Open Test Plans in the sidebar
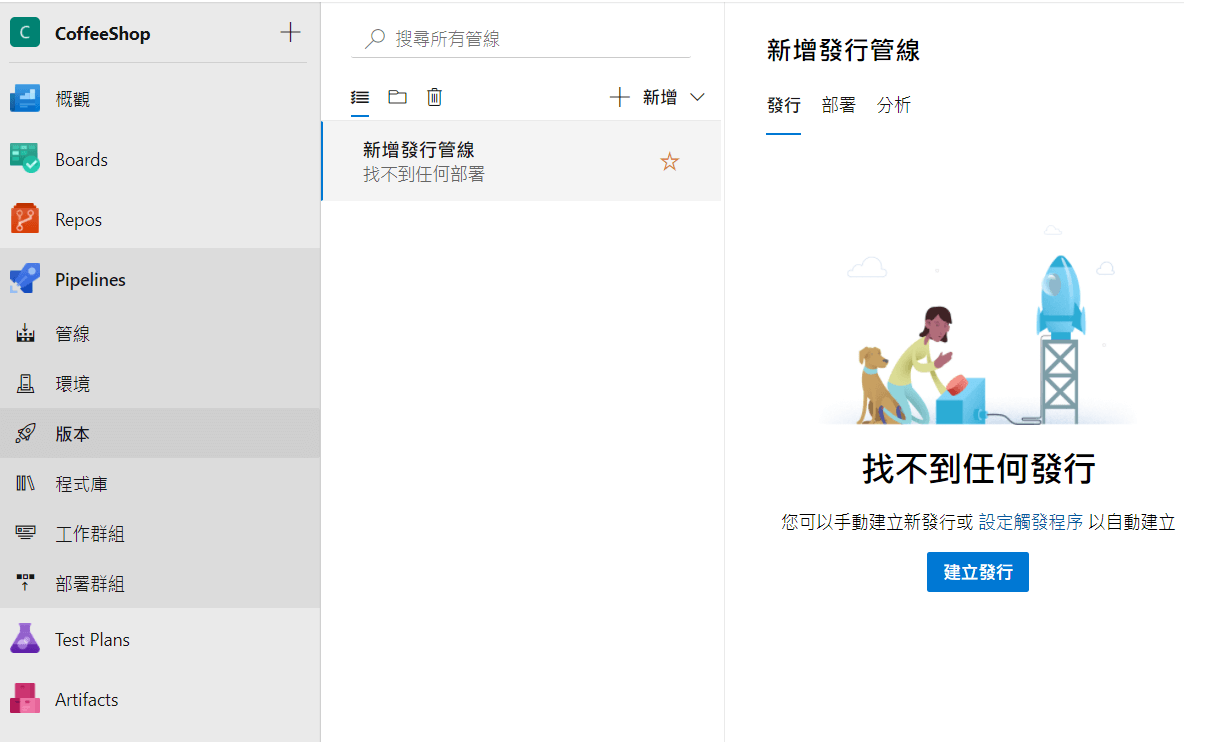 tap(92, 640)
